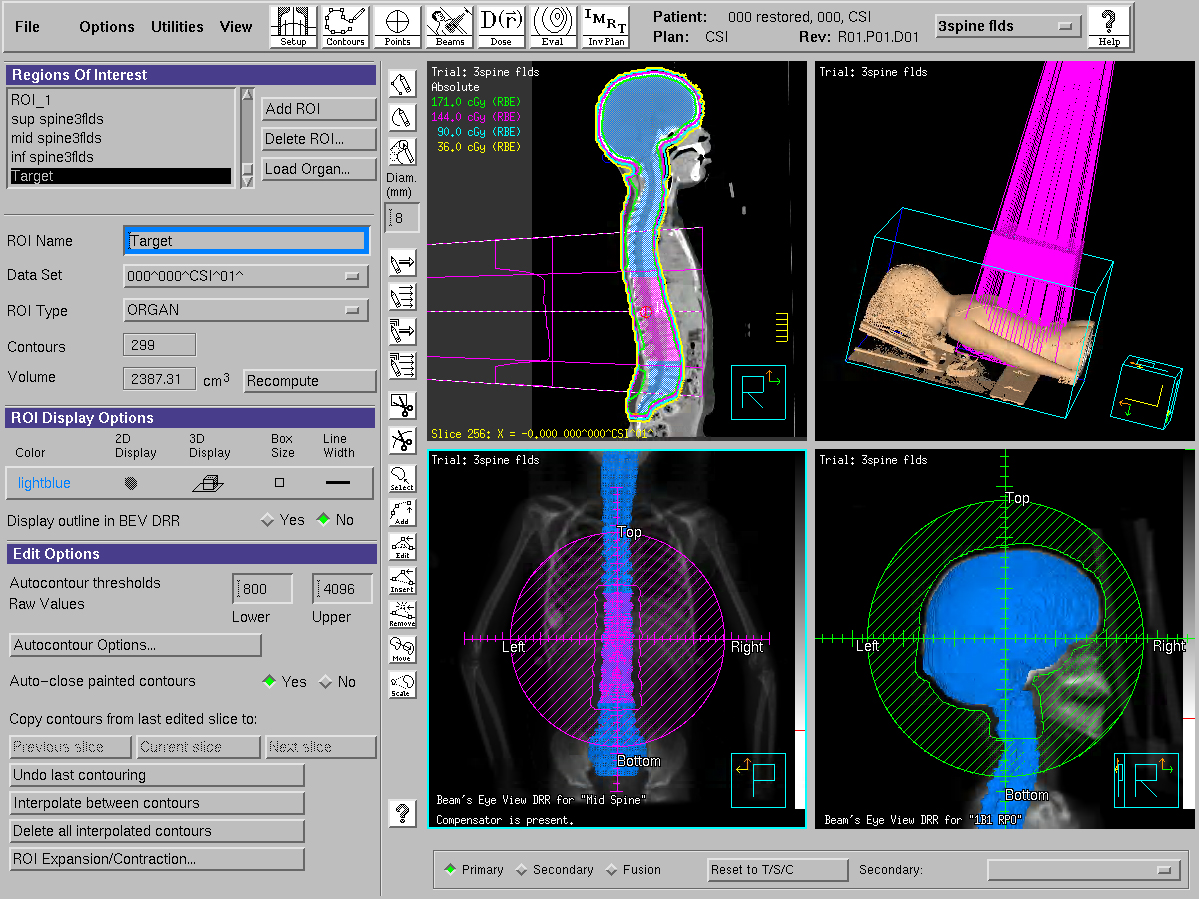1199x899 pixels.
Task: Select the freehand pencil contour tool
Action: click(x=402, y=118)
